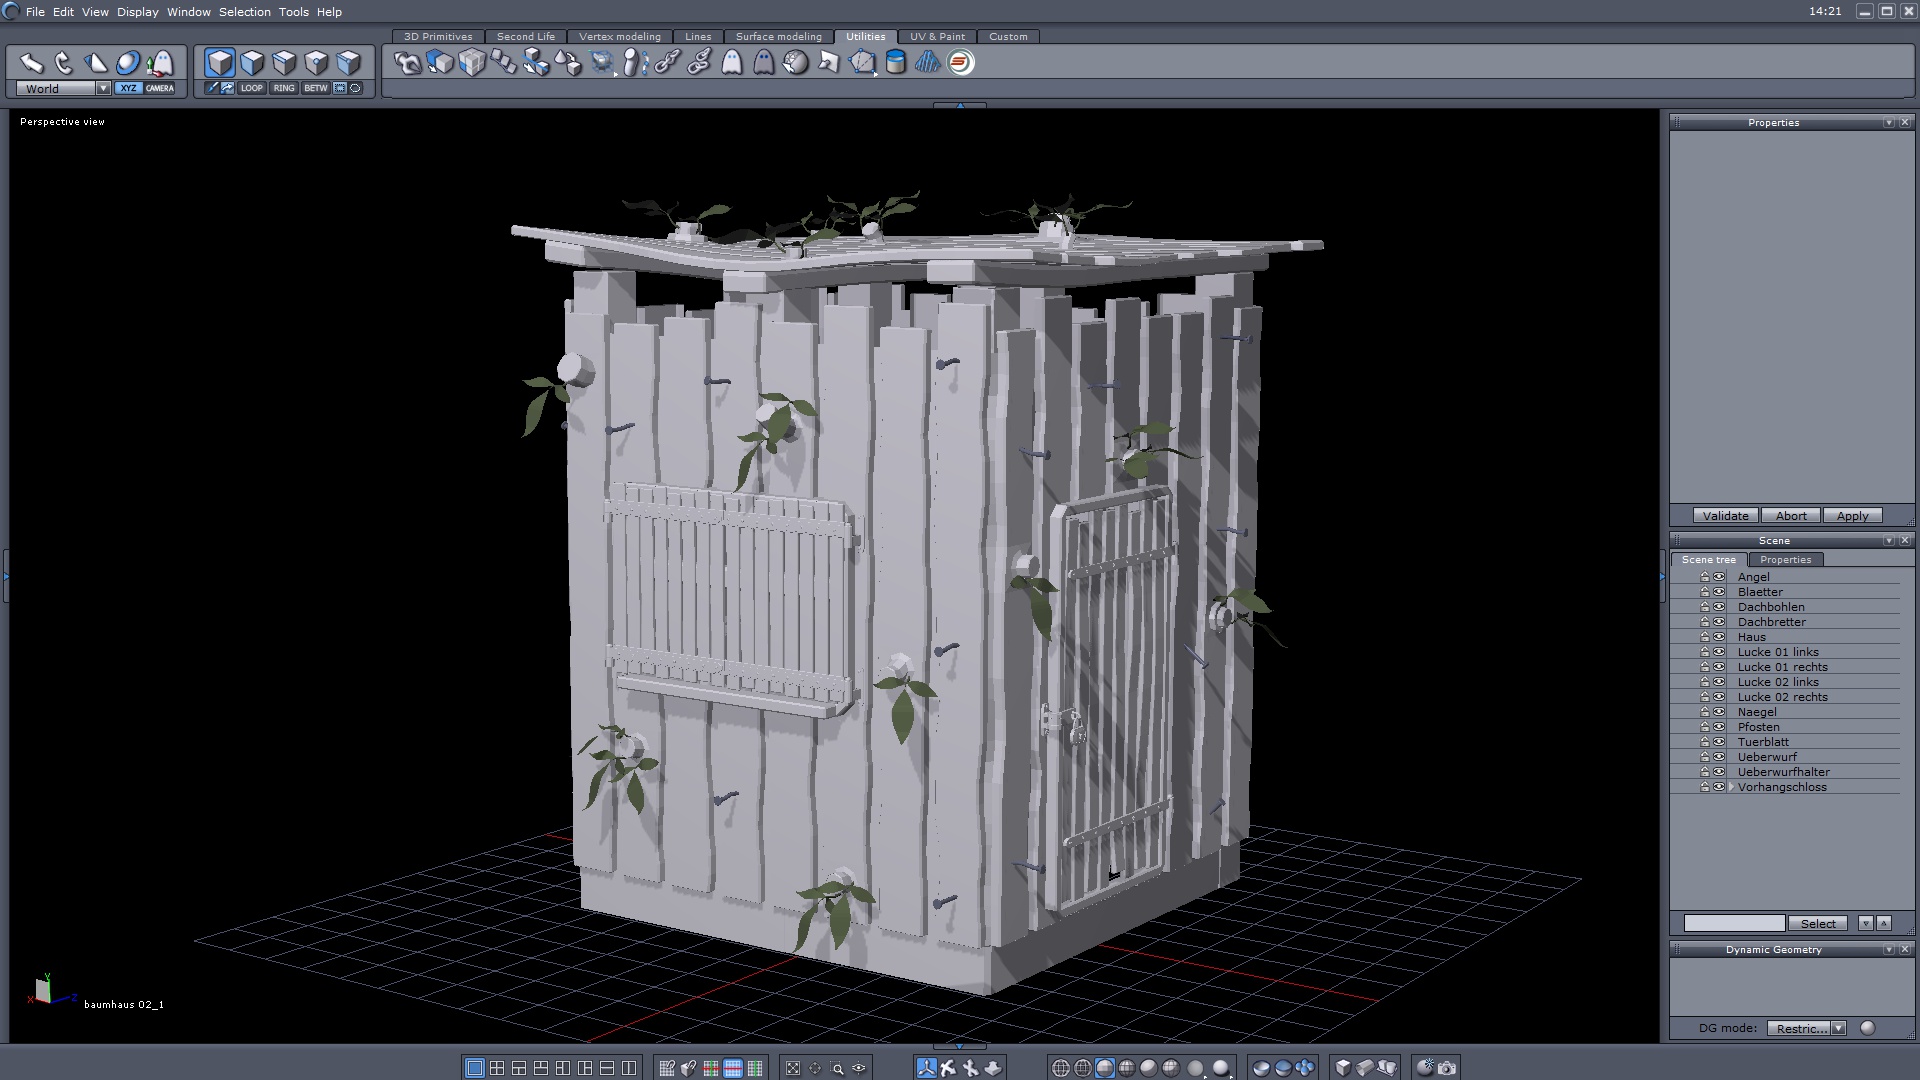Switch to four-view layout icon
Viewport: 1920px width, 1080px height.
tap(497, 1068)
